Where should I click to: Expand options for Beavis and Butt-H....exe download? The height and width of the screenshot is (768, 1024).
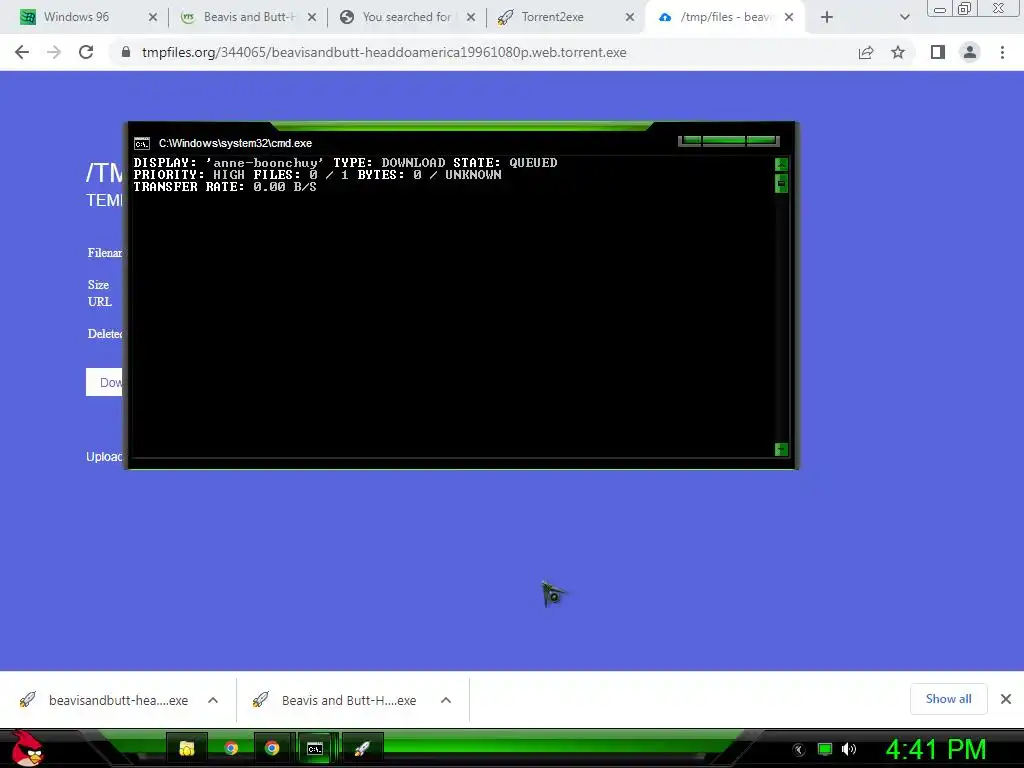click(446, 700)
